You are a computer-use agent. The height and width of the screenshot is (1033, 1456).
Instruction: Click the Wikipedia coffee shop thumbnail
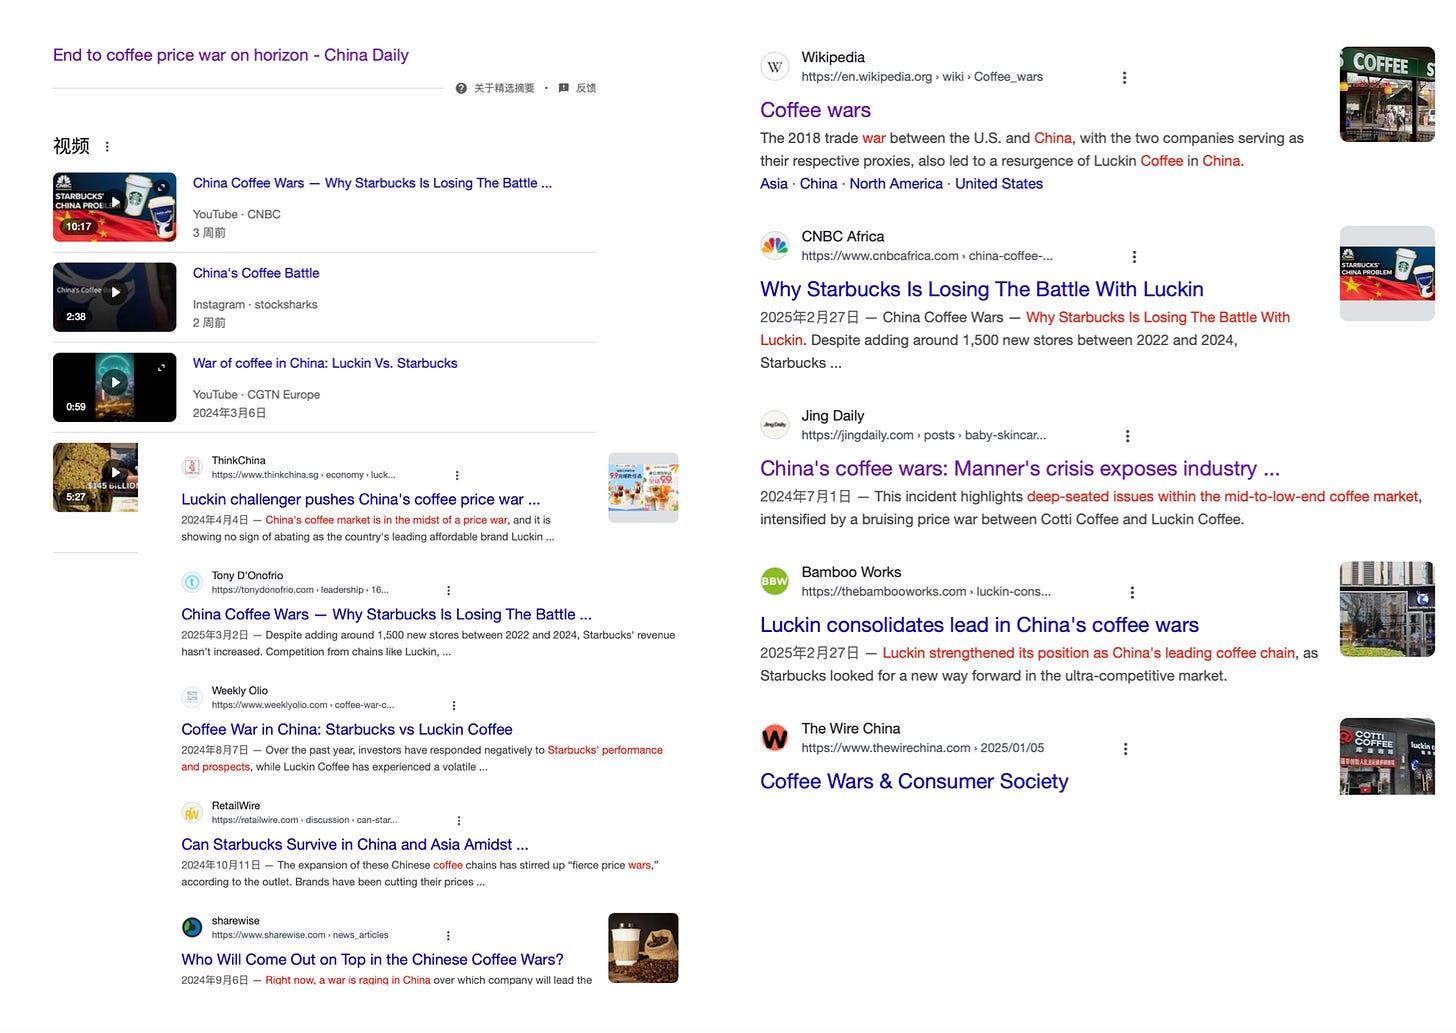[1387, 94]
